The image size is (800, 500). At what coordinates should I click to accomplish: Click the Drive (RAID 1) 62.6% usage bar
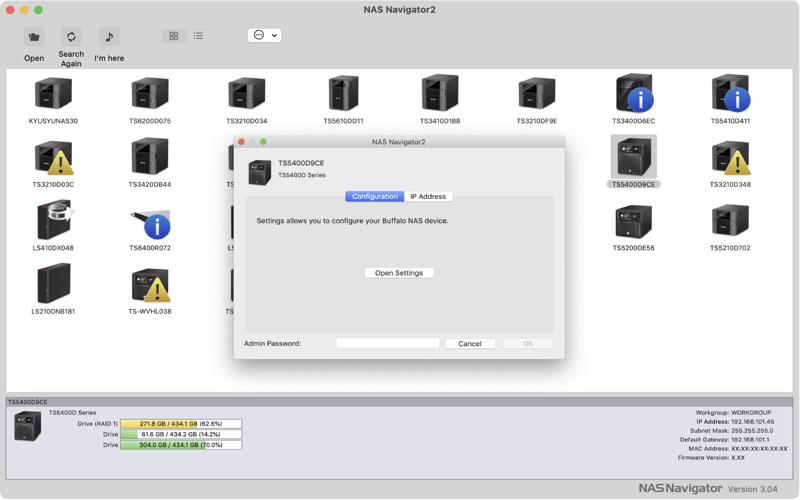(x=181, y=424)
